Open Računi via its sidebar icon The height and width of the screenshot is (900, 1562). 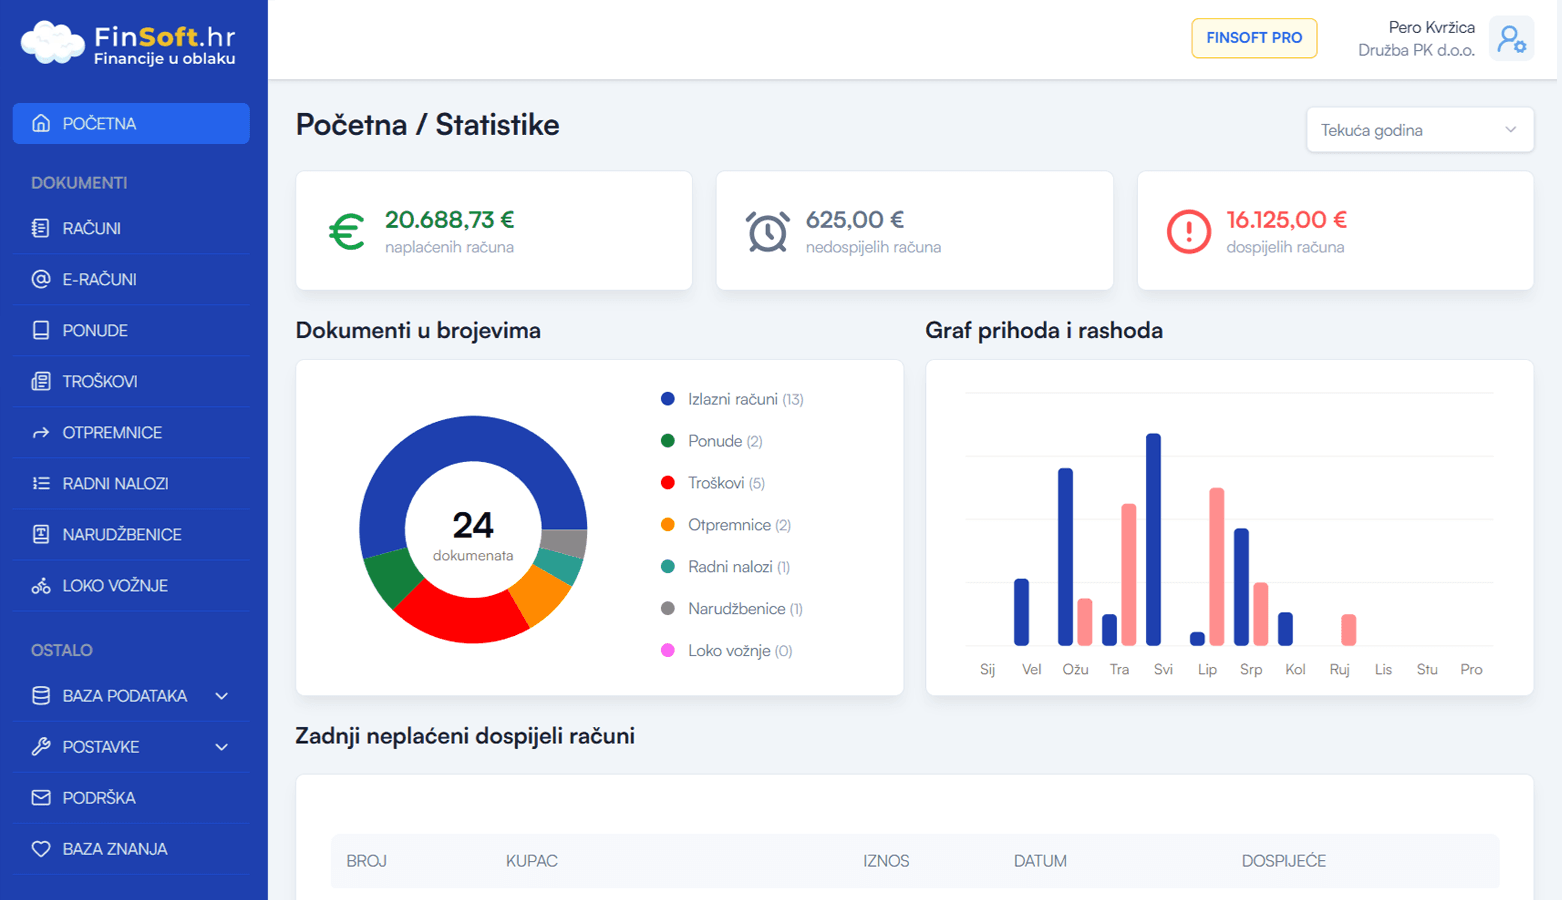click(x=41, y=228)
